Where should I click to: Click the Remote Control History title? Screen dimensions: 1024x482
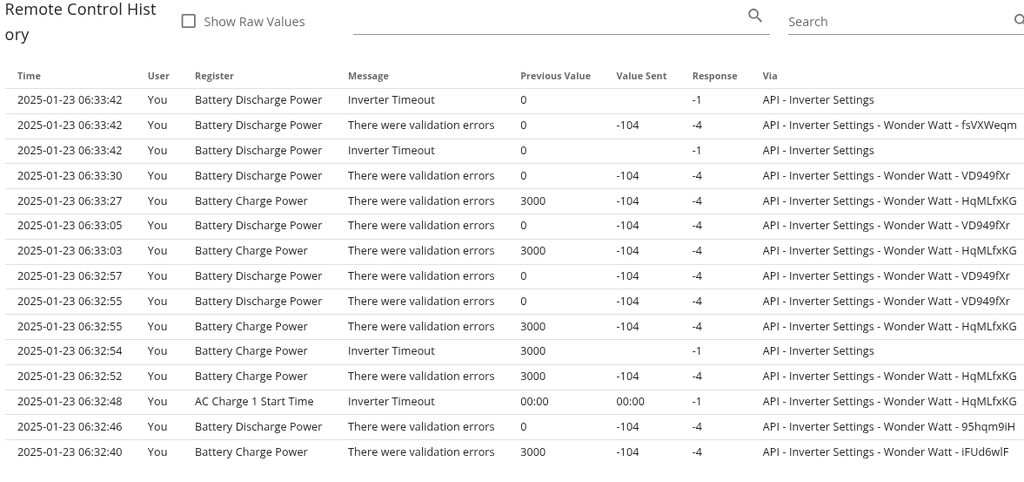[x=80, y=21]
